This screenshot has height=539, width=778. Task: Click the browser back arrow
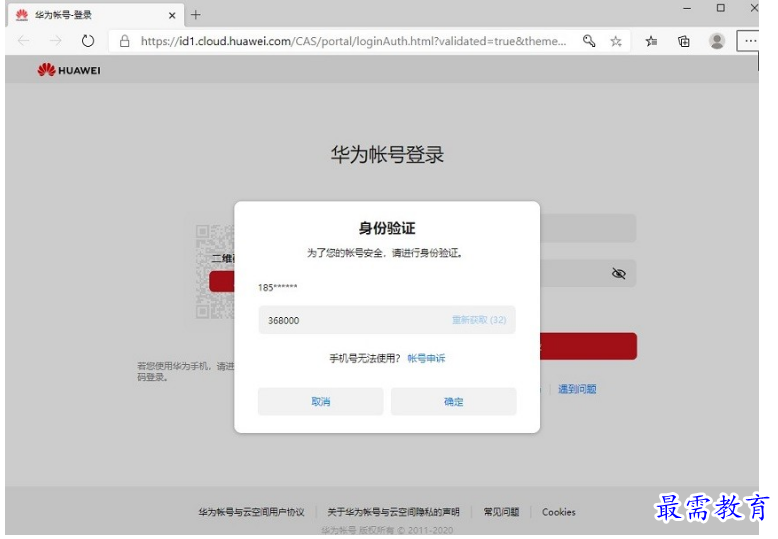tap(23, 41)
